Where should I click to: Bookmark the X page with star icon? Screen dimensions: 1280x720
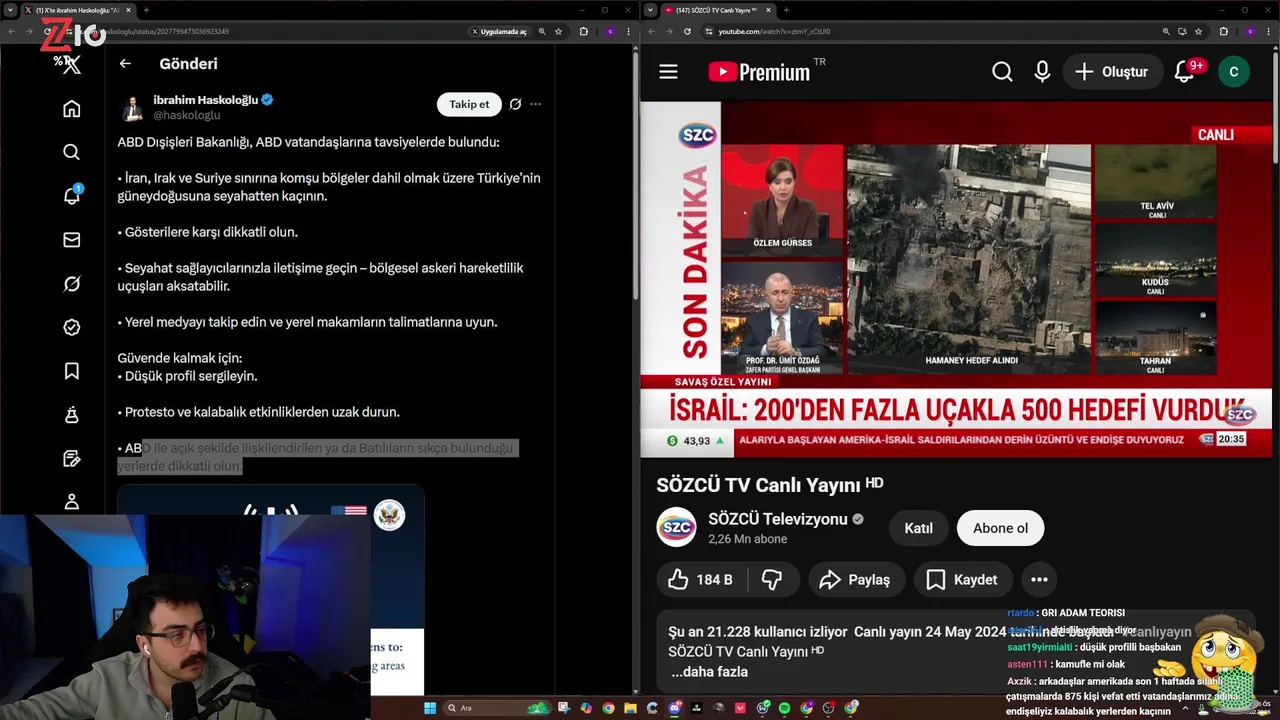click(x=558, y=31)
